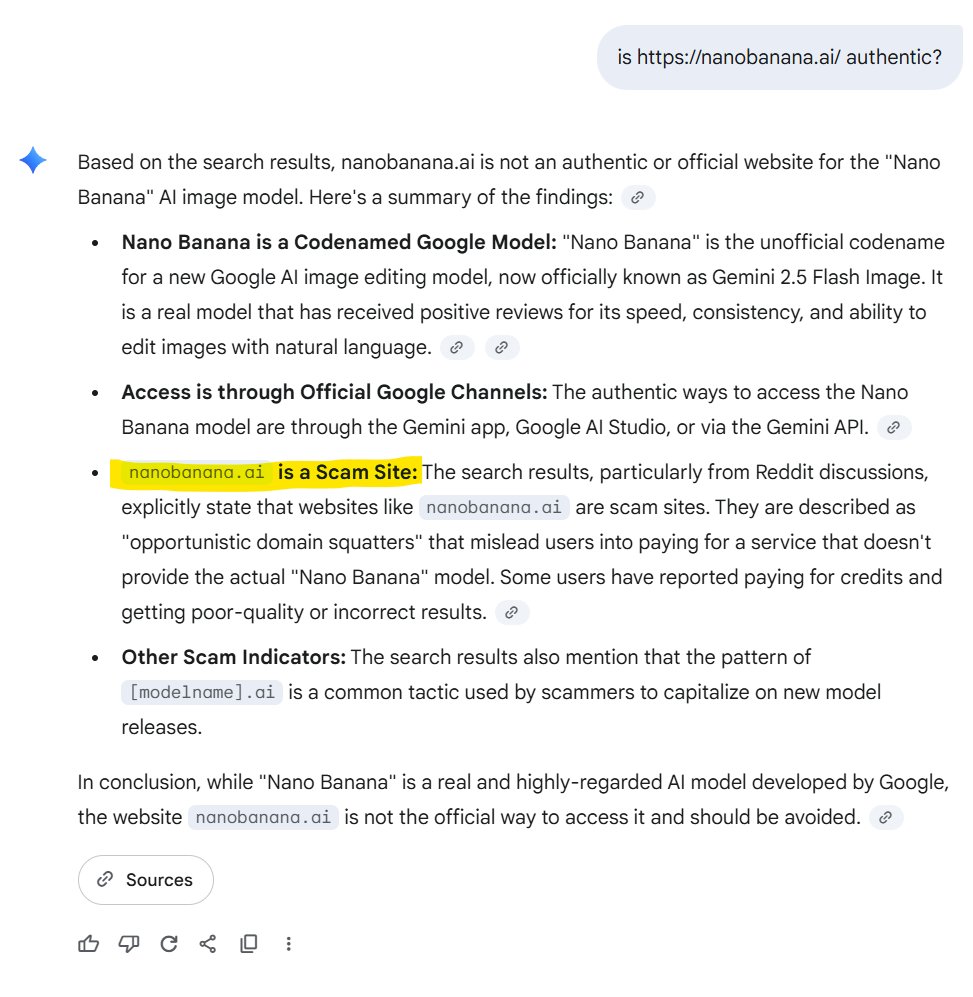The height and width of the screenshot is (997, 973).
Task: Click the [modelname].ai code chip
Action: [x=202, y=692]
